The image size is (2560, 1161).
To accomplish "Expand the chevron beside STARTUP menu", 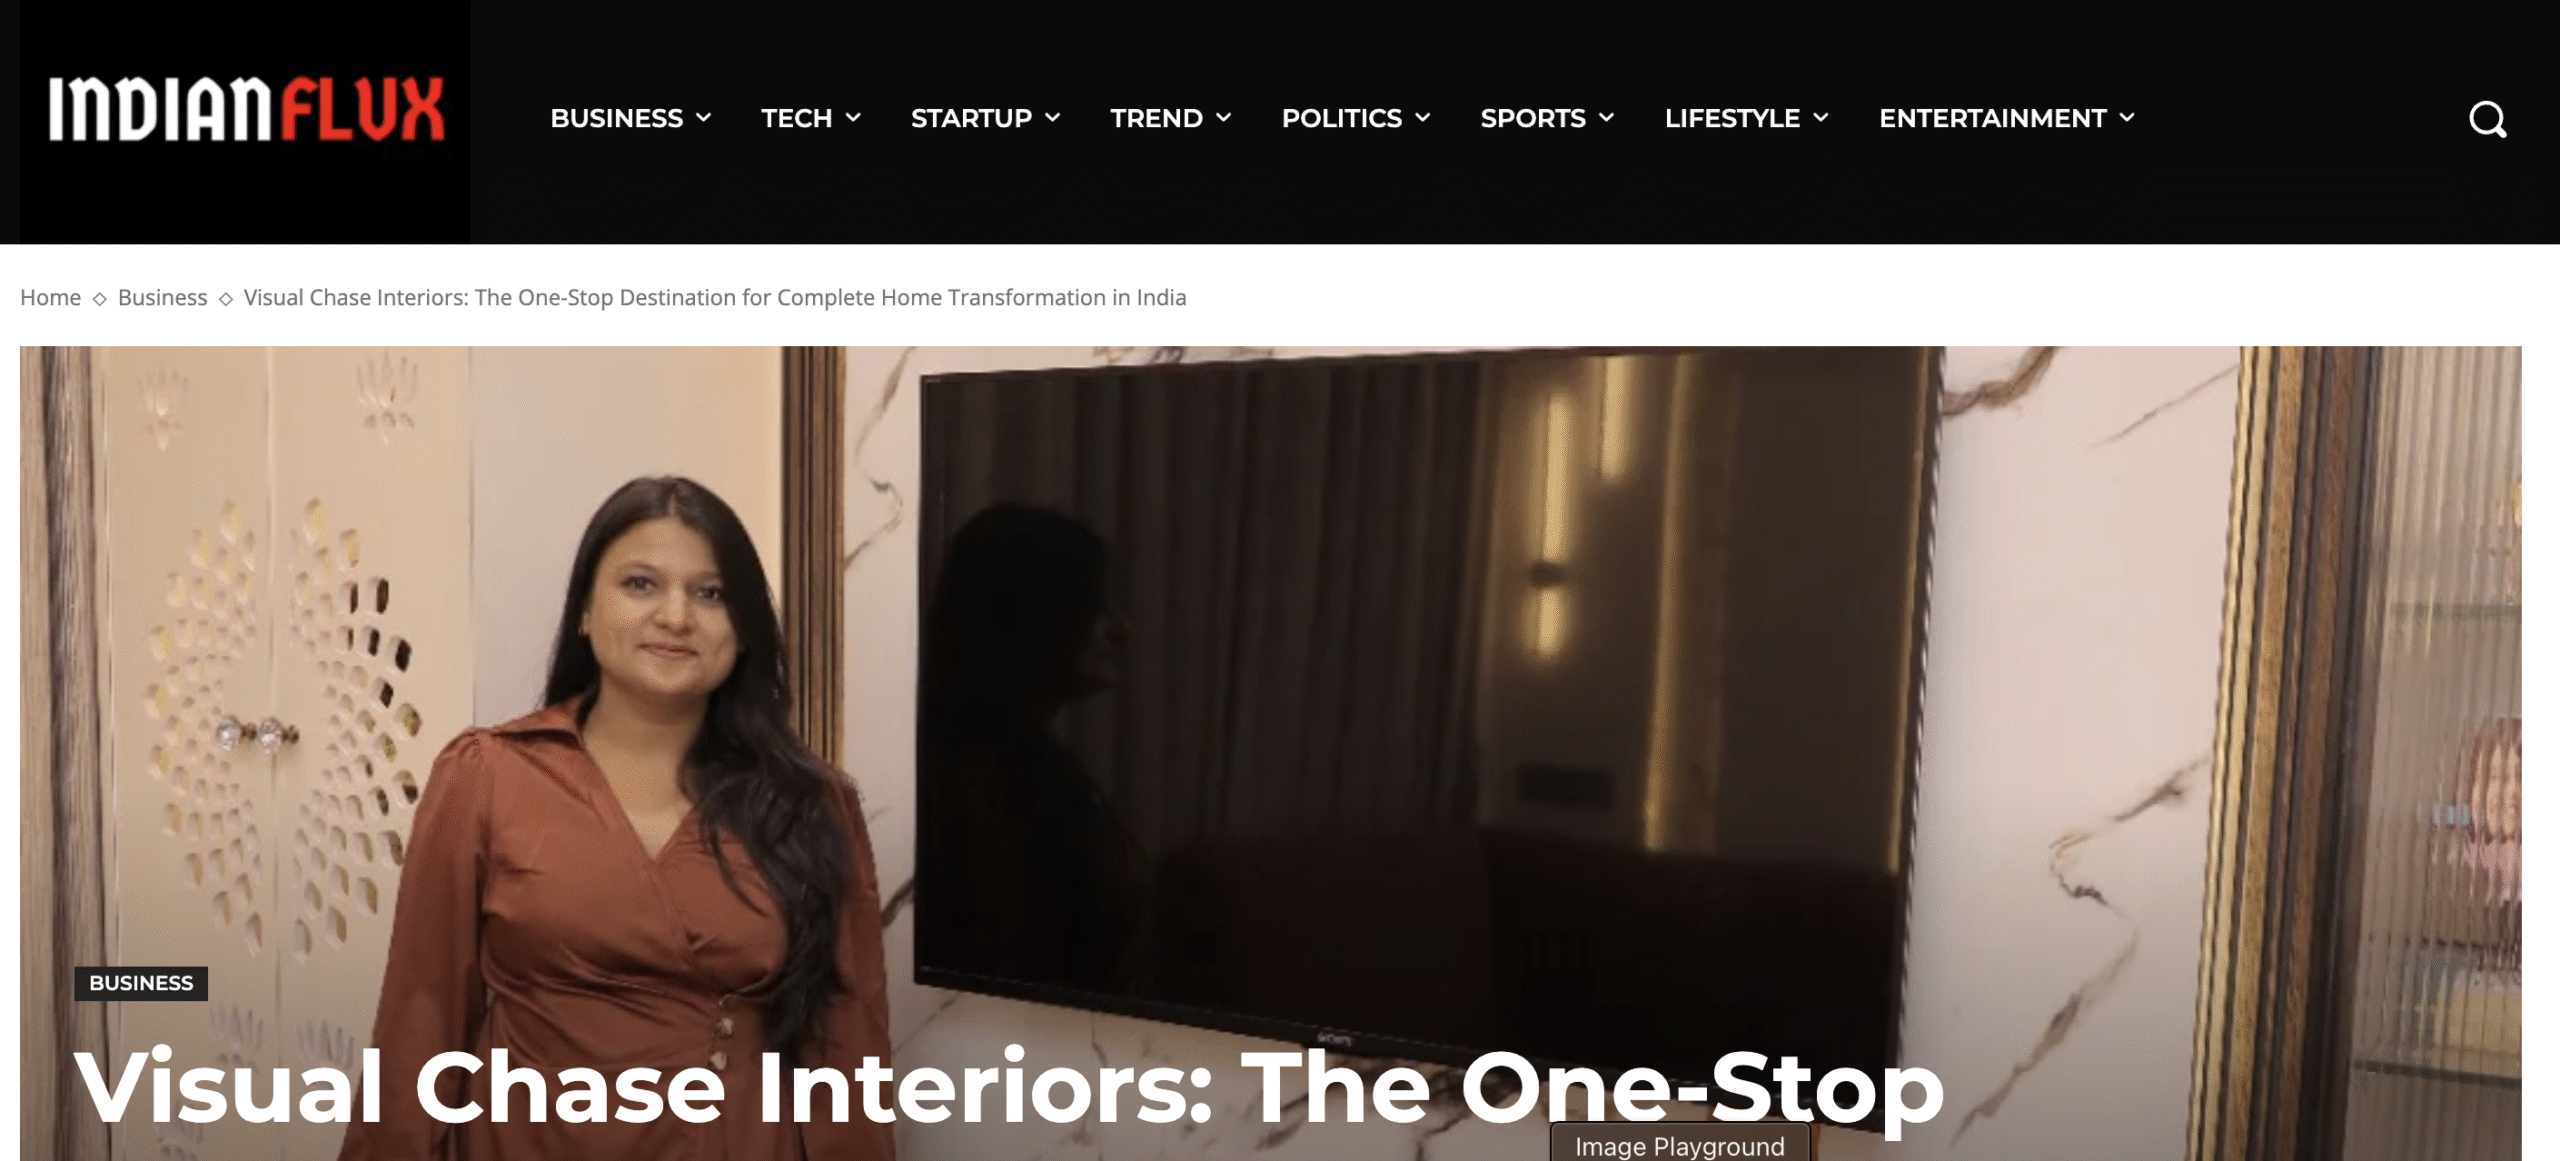I will [x=1053, y=118].
